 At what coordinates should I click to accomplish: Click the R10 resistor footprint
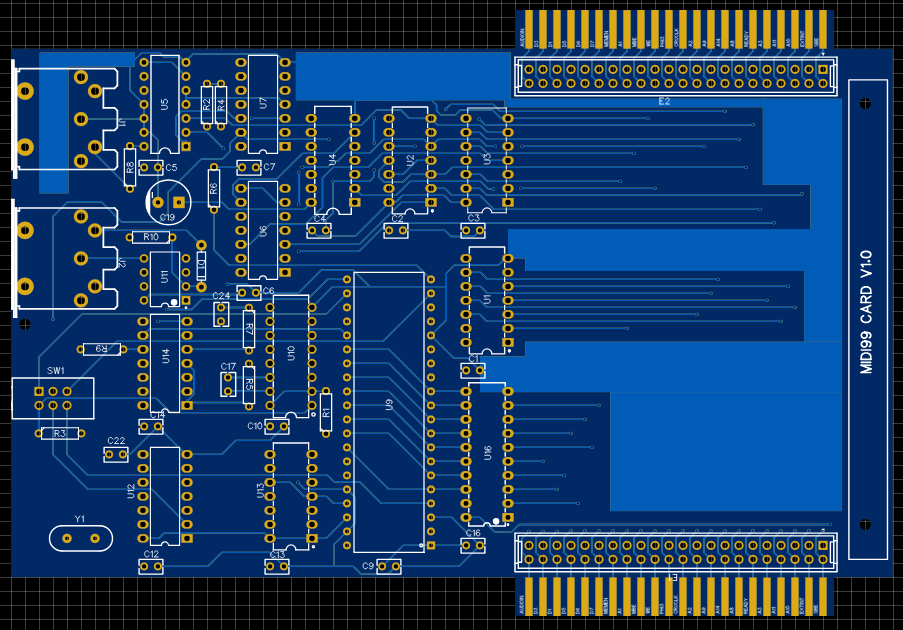point(151,237)
